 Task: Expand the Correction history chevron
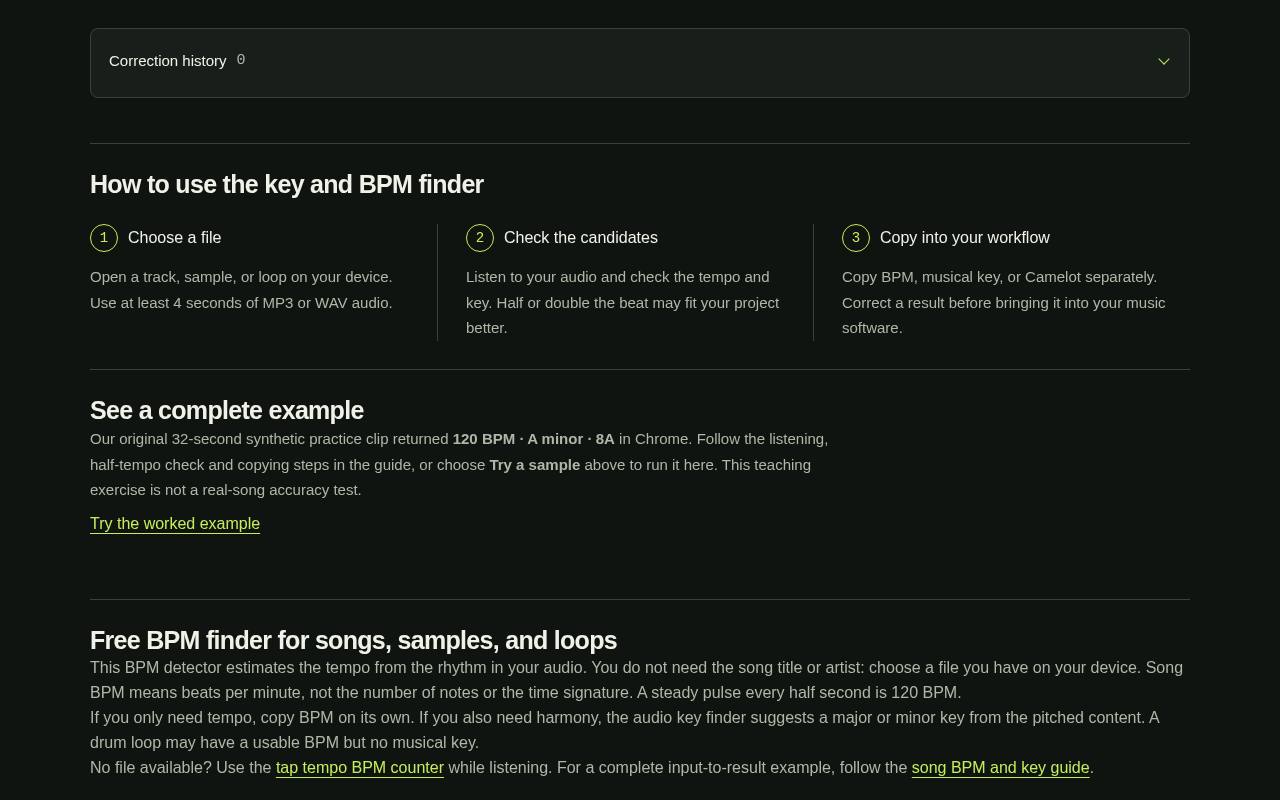[x=1164, y=61]
